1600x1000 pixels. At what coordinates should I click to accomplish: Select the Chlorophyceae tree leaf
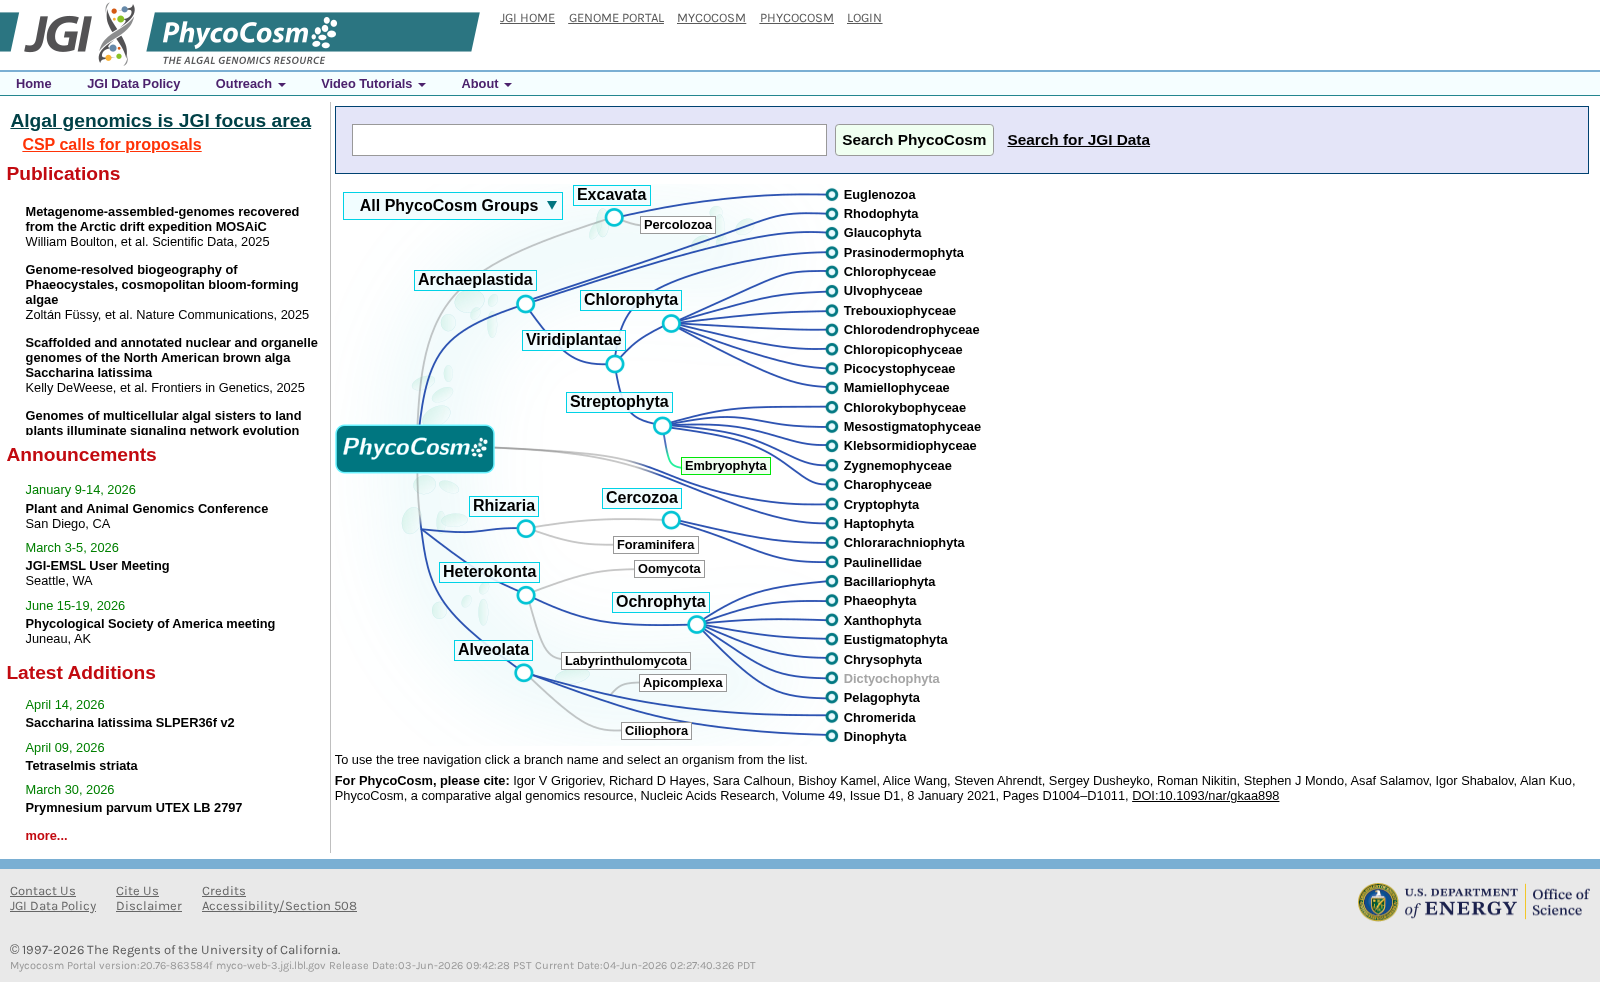[890, 272]
